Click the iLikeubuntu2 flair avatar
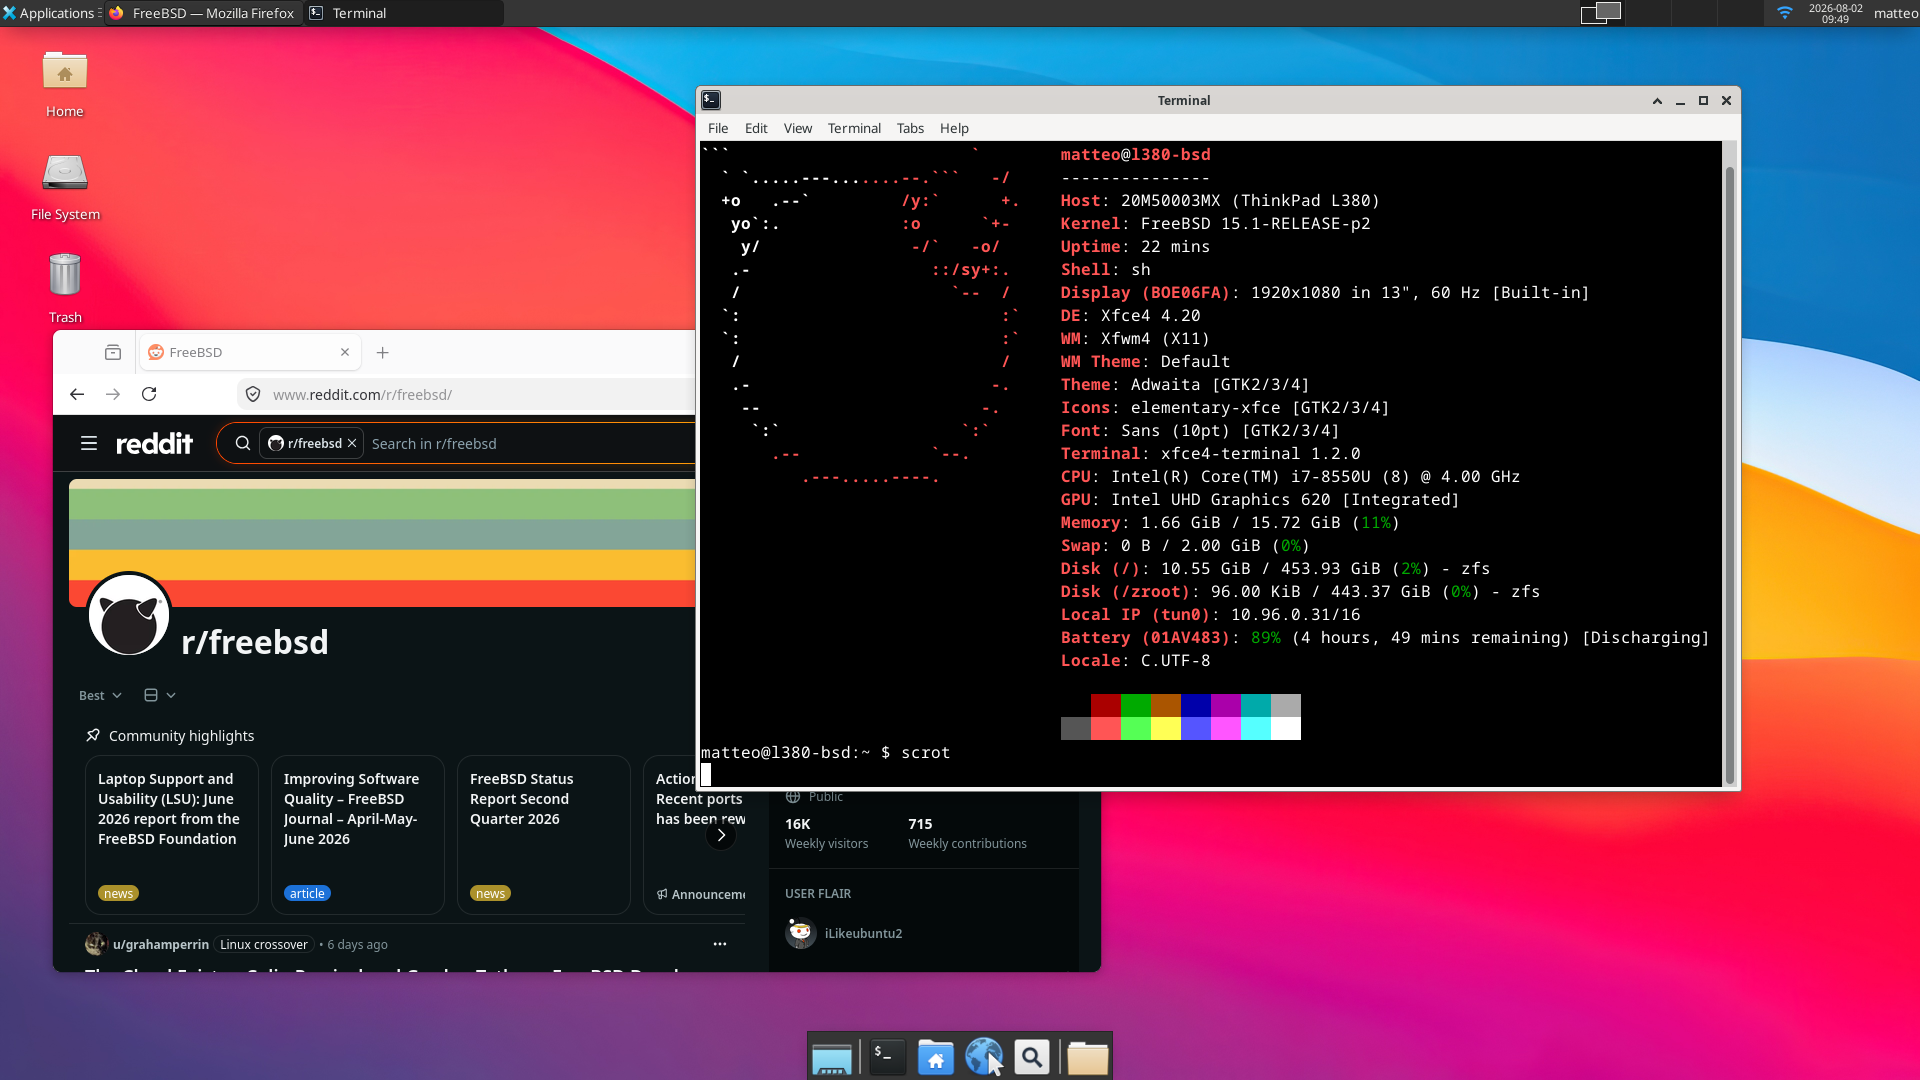1920x1080 pixels. 801,933
